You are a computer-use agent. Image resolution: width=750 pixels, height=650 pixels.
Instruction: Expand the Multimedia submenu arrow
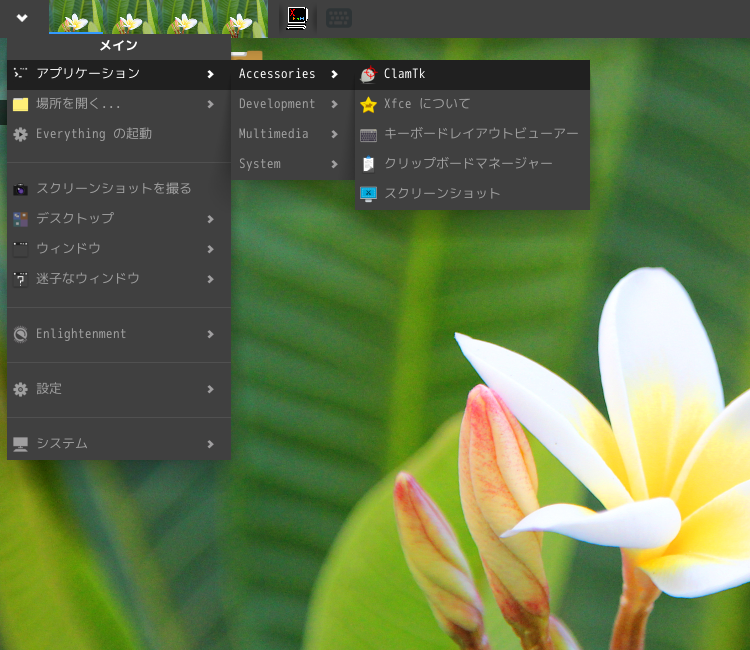tap(334, 134)
